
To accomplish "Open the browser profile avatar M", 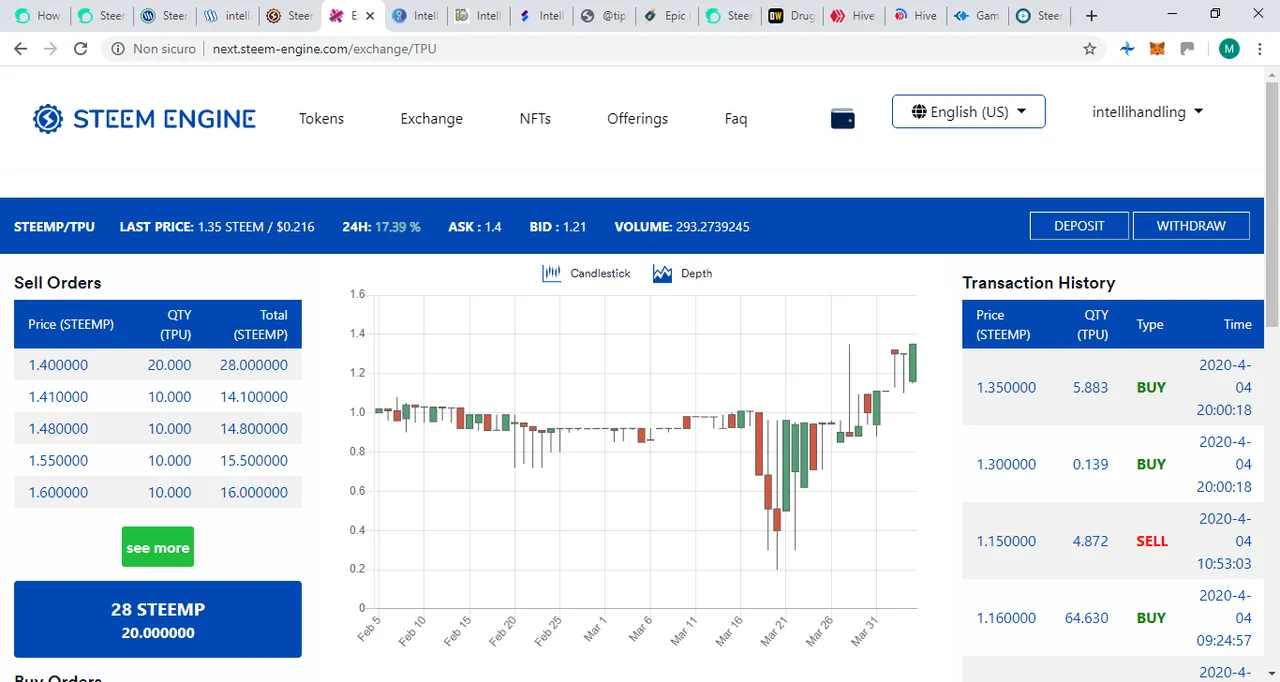I will coord(1229,48).
